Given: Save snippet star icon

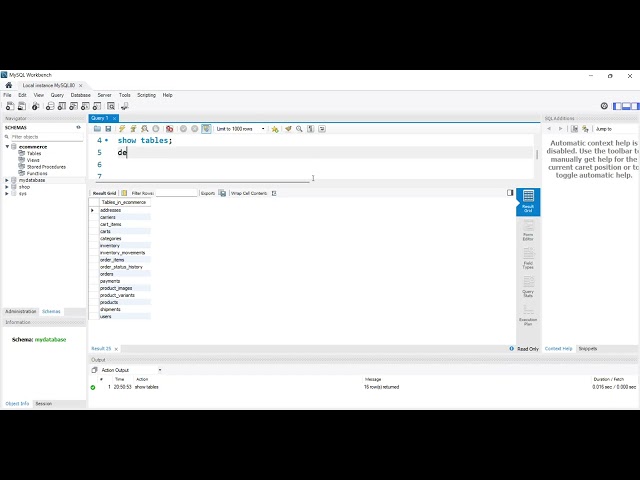Looking at the screenshot, I should [x=275, y=129].
